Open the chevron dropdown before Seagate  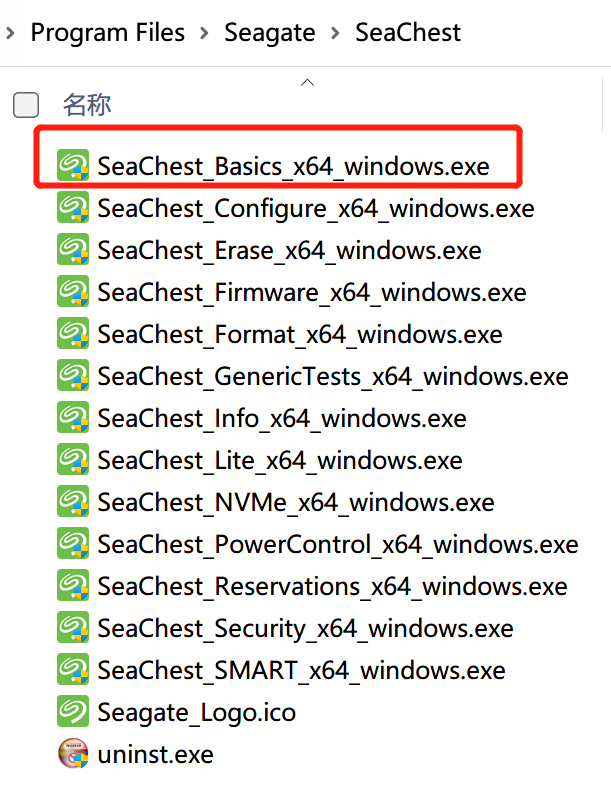click(x=204, y=33)
